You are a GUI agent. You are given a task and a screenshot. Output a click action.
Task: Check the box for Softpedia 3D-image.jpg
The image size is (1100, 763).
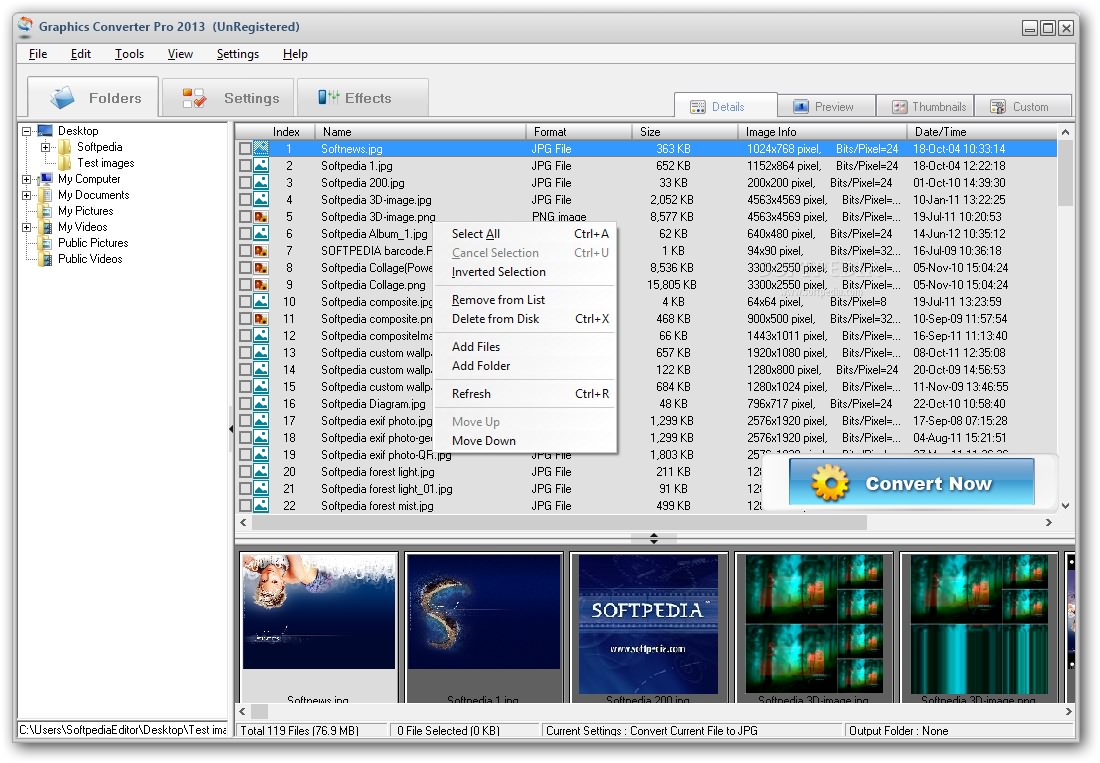pos(245,200)
